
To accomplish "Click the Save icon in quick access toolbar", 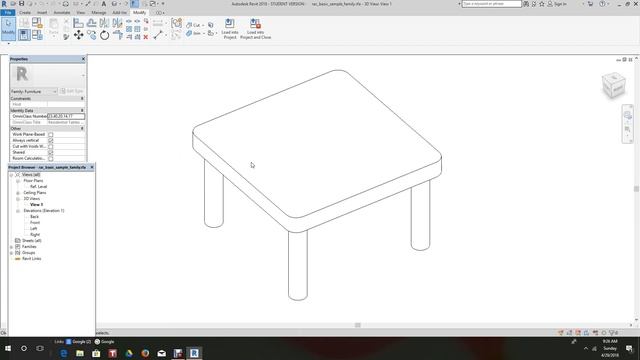I will (x=22, y=4).
